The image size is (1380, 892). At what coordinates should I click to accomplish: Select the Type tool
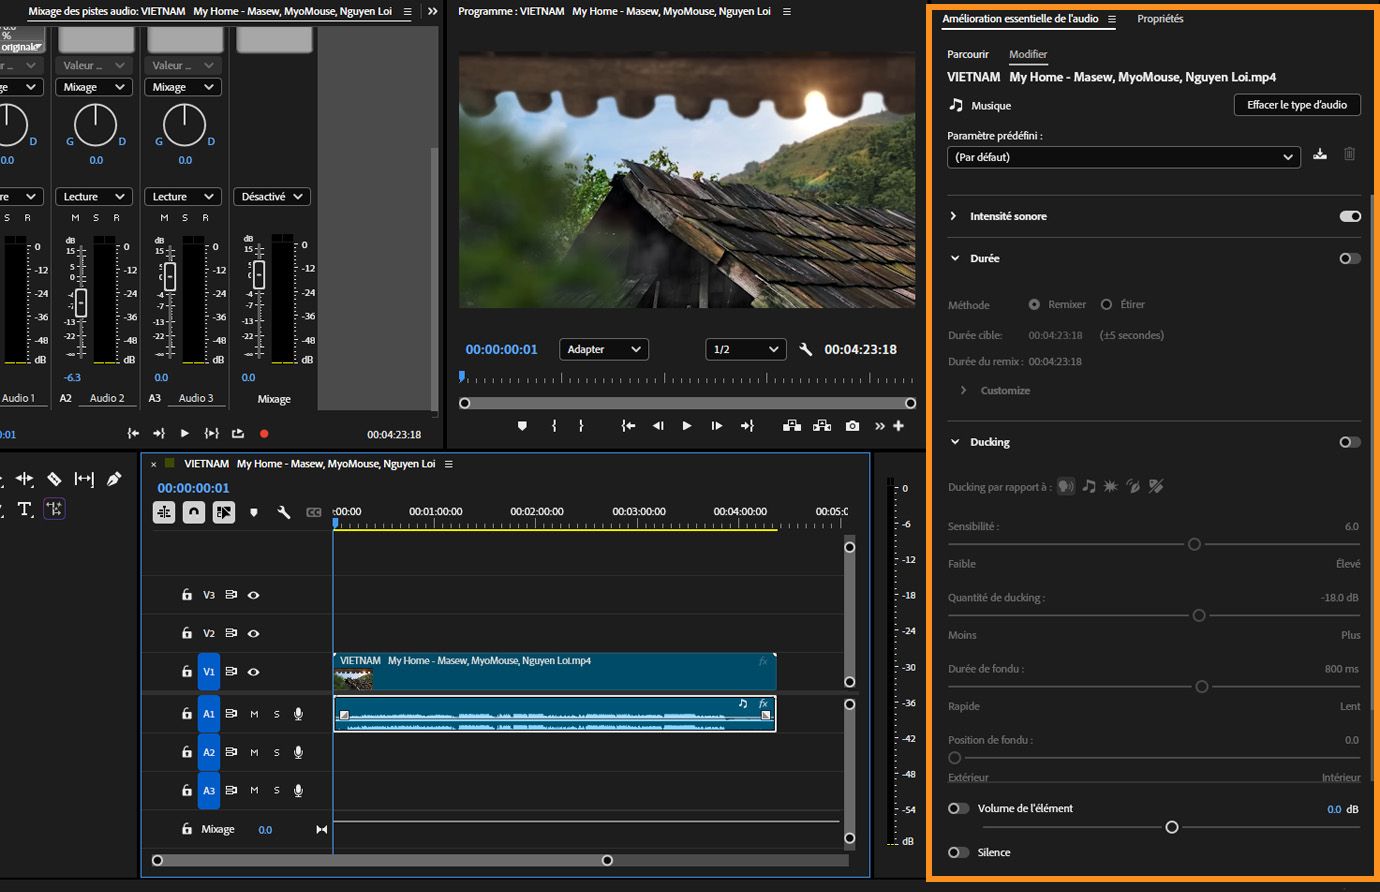25,509
